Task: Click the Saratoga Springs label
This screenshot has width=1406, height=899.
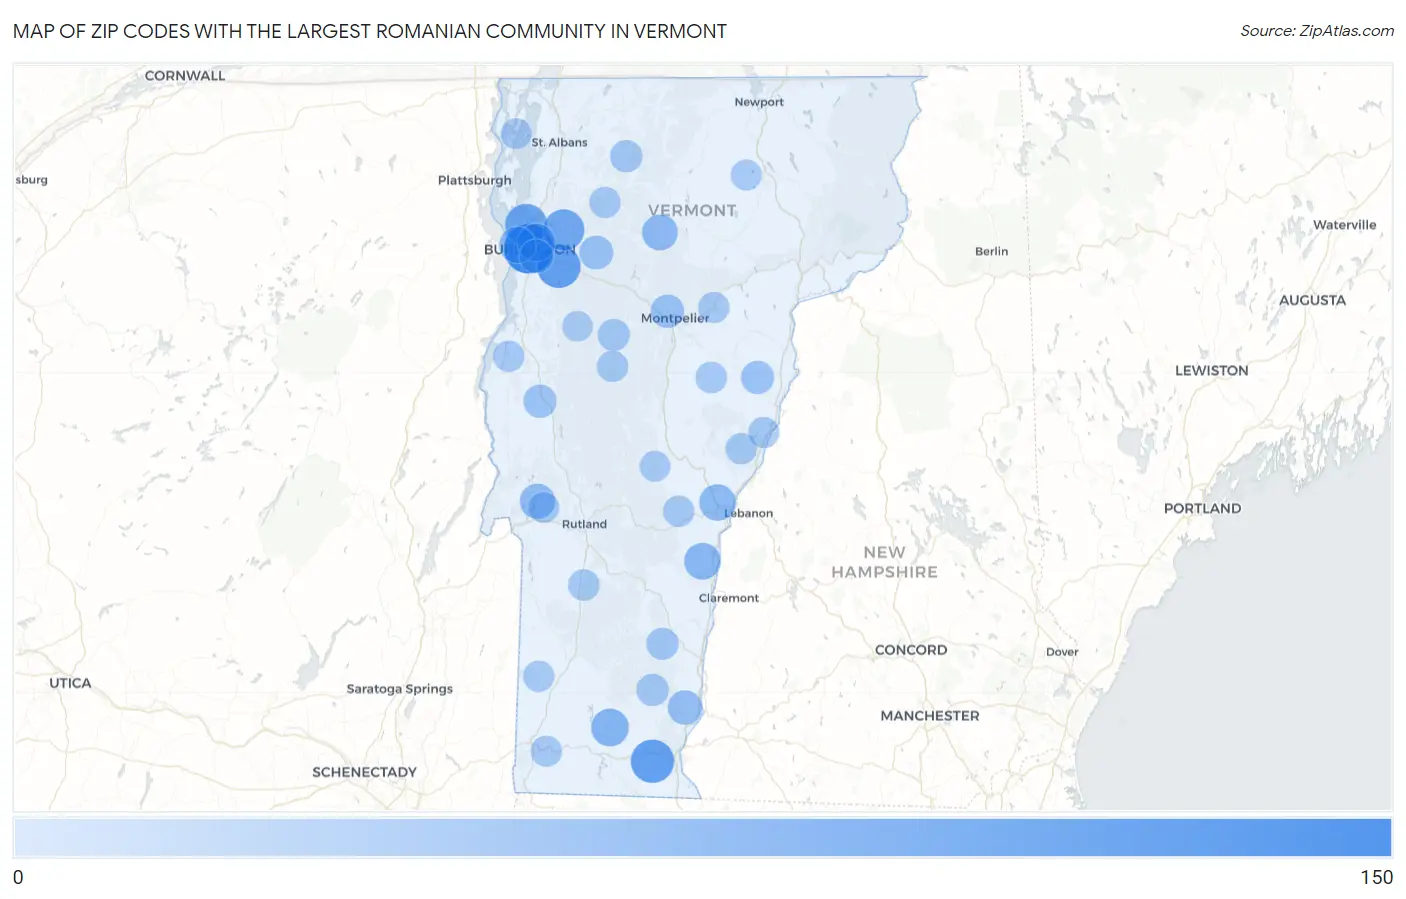Action: tap(399, 689)
